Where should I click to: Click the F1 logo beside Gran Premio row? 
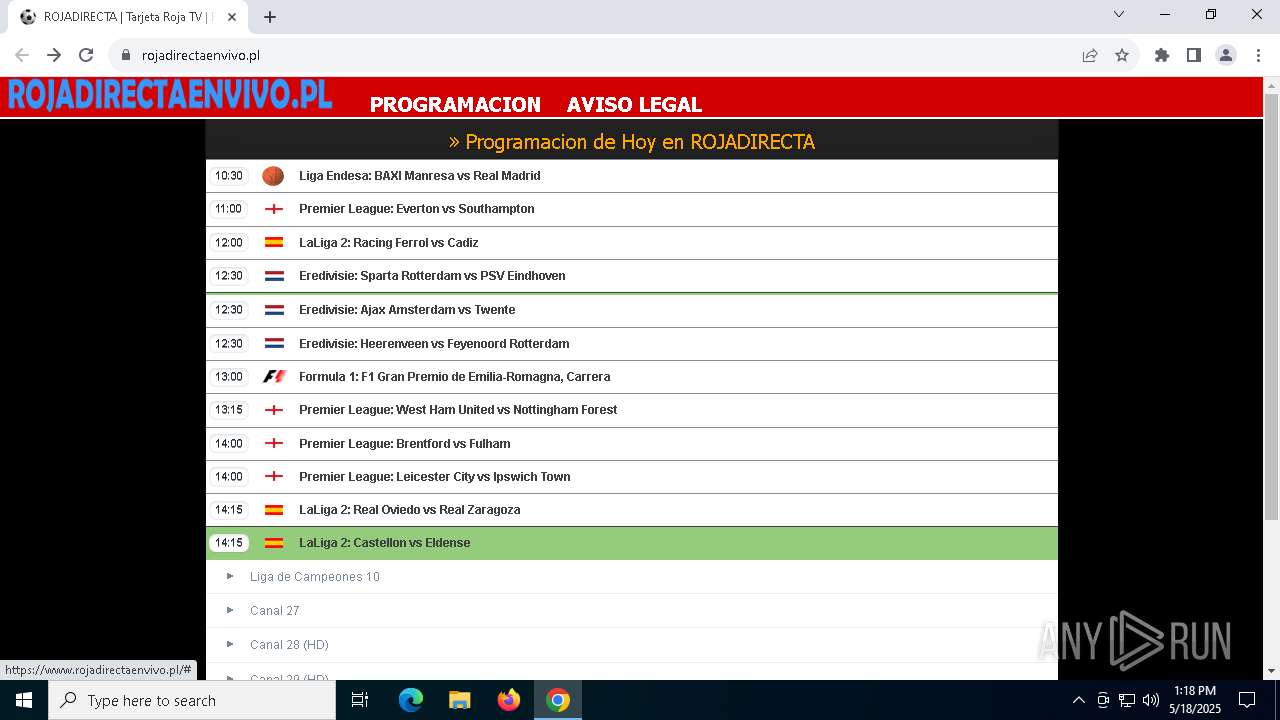tap(274, 377)
